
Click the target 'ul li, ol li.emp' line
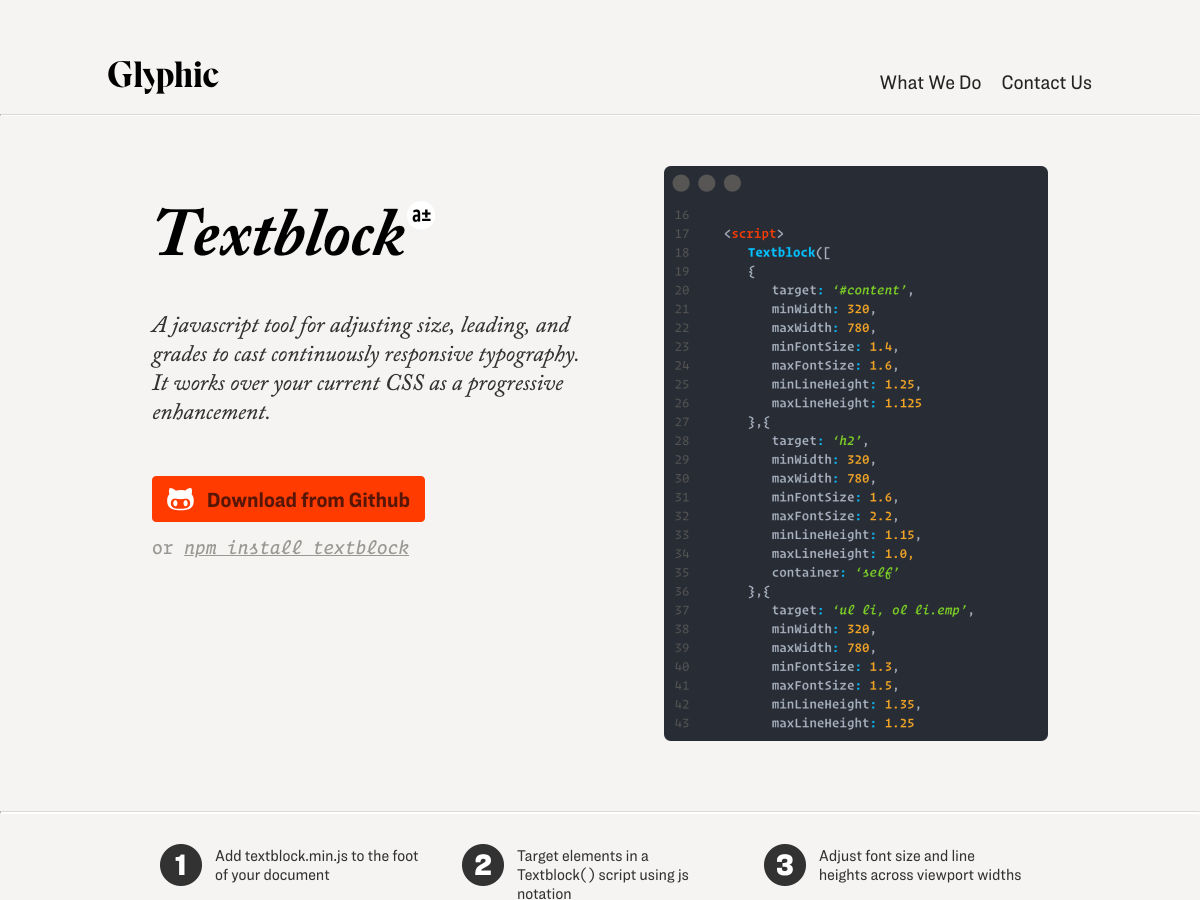(x=872, y=610)
